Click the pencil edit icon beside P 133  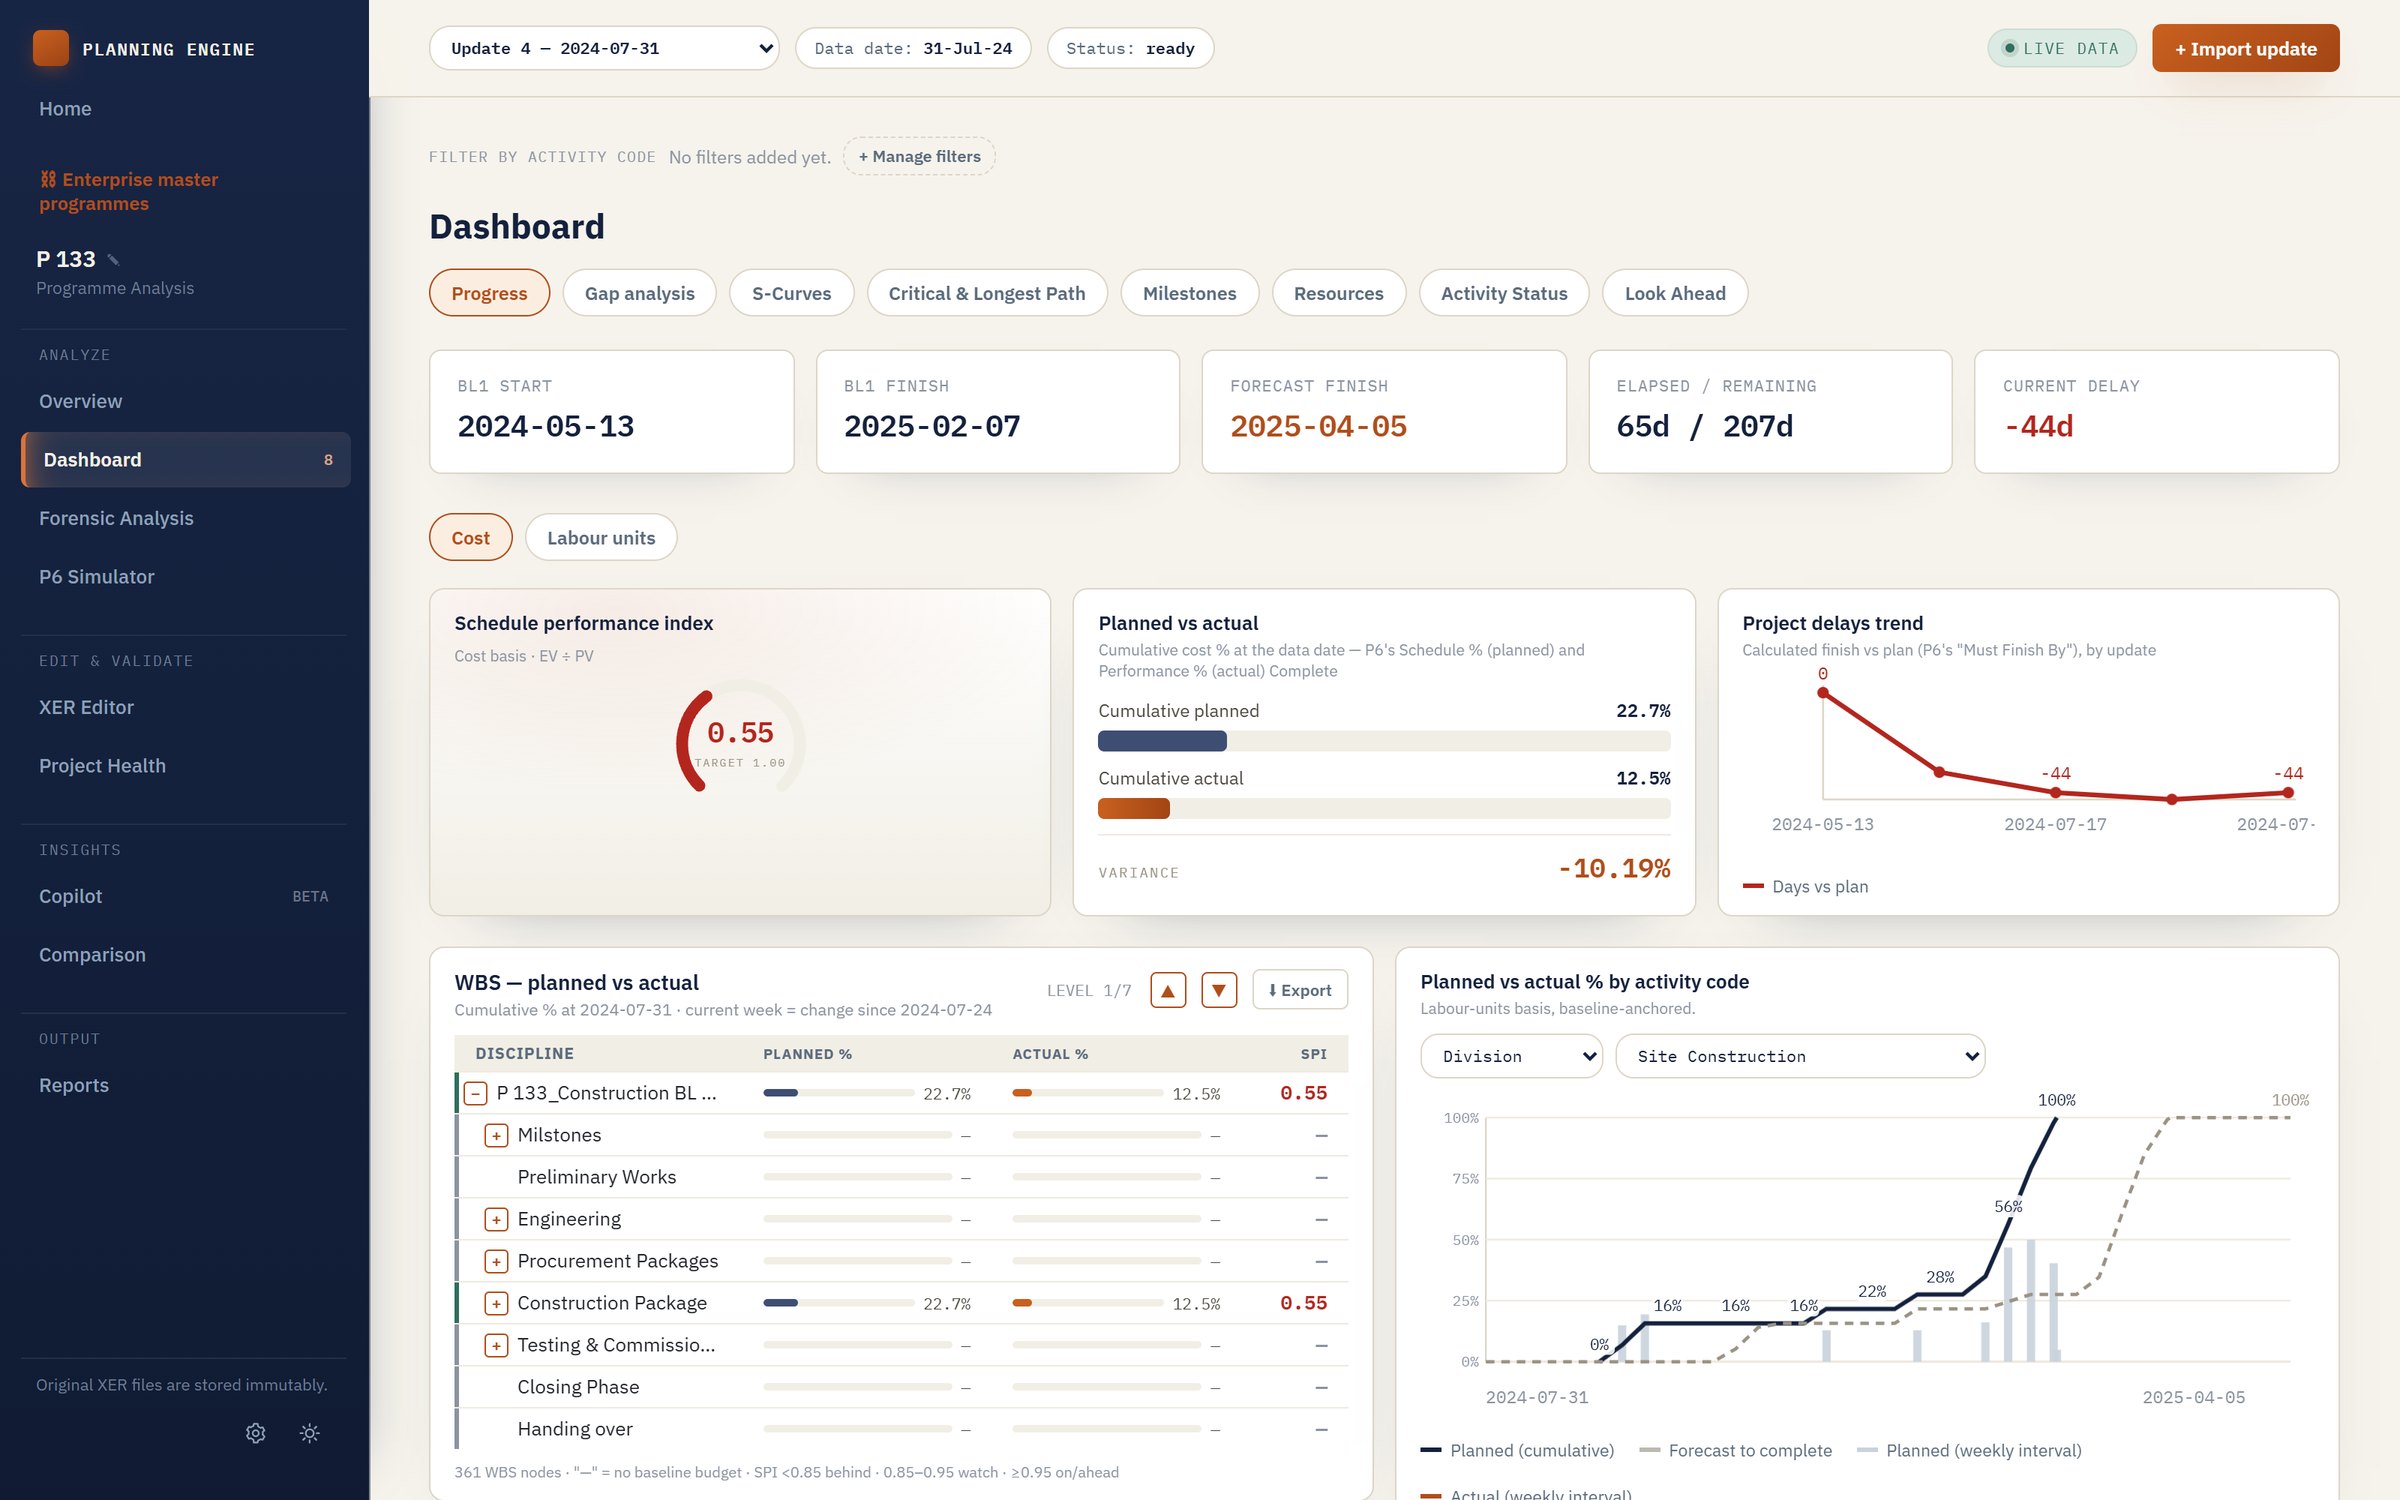coord(114,260)
